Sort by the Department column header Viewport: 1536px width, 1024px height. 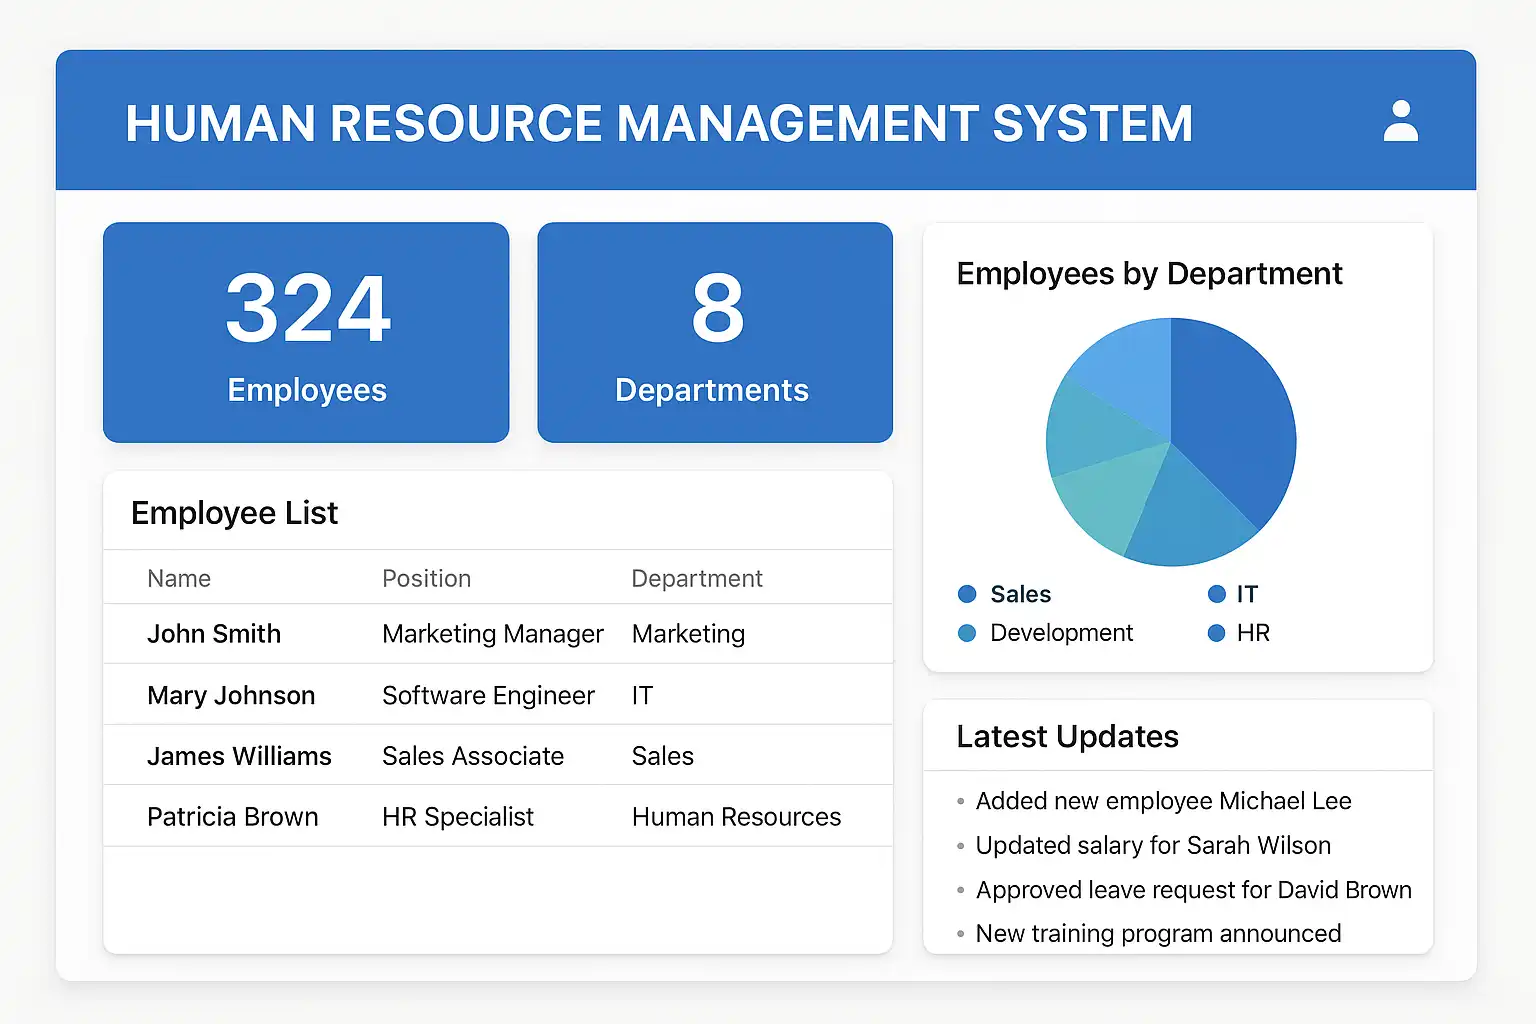tap(696, 579)
